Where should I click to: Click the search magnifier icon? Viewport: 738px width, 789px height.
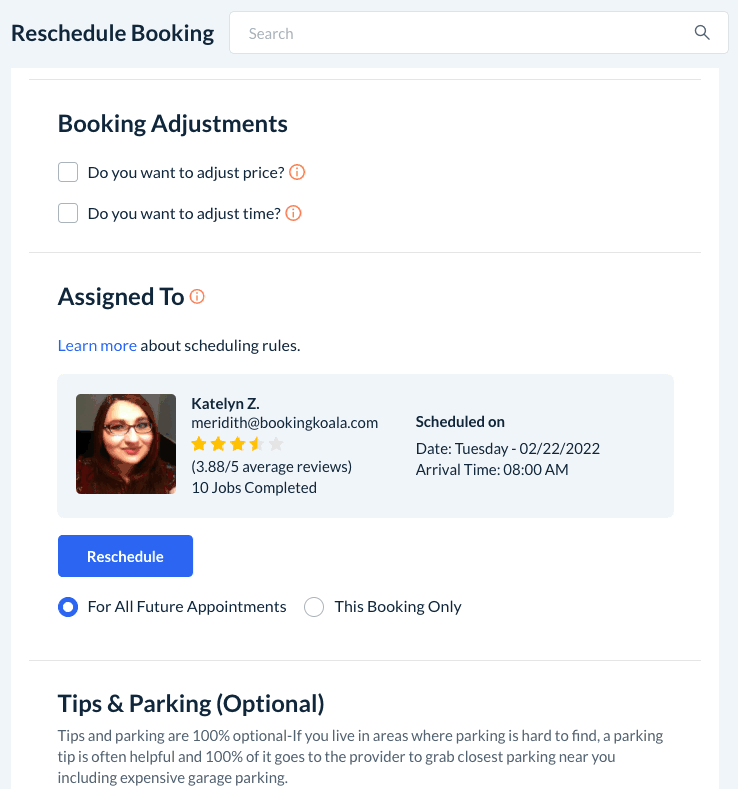pyautogui.click(x=702, y=33)
